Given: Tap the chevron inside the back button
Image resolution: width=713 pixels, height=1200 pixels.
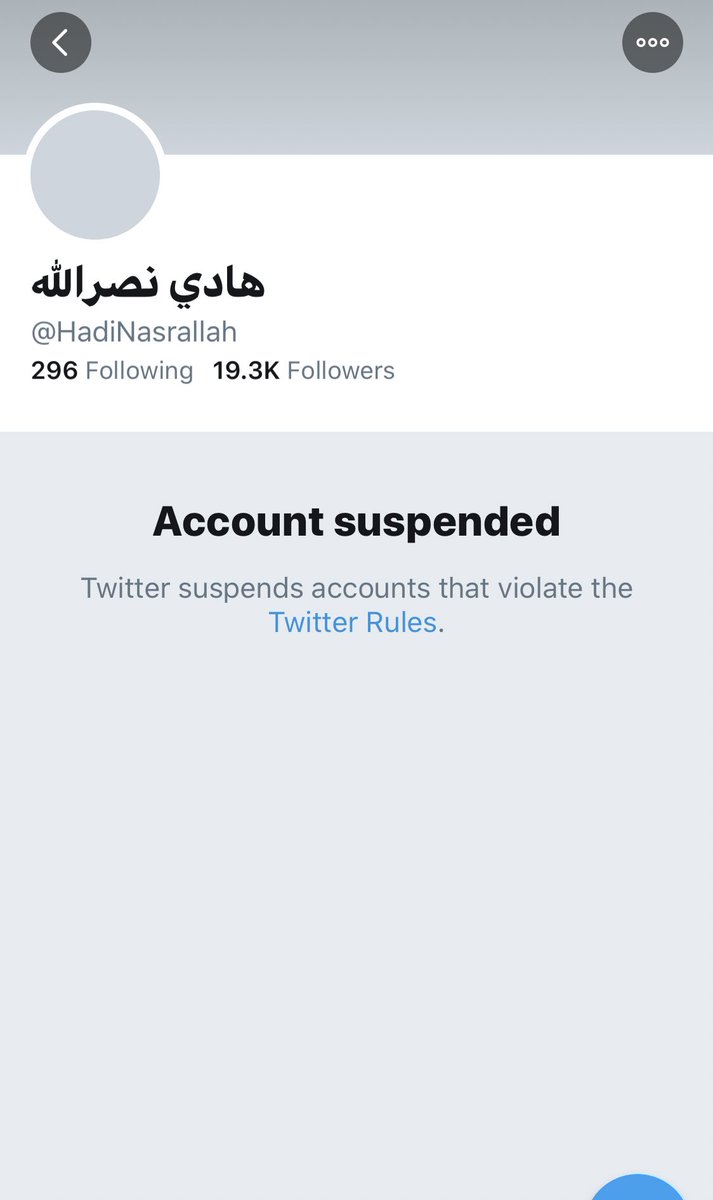Looking at the screenshot, I should (60, 42).
